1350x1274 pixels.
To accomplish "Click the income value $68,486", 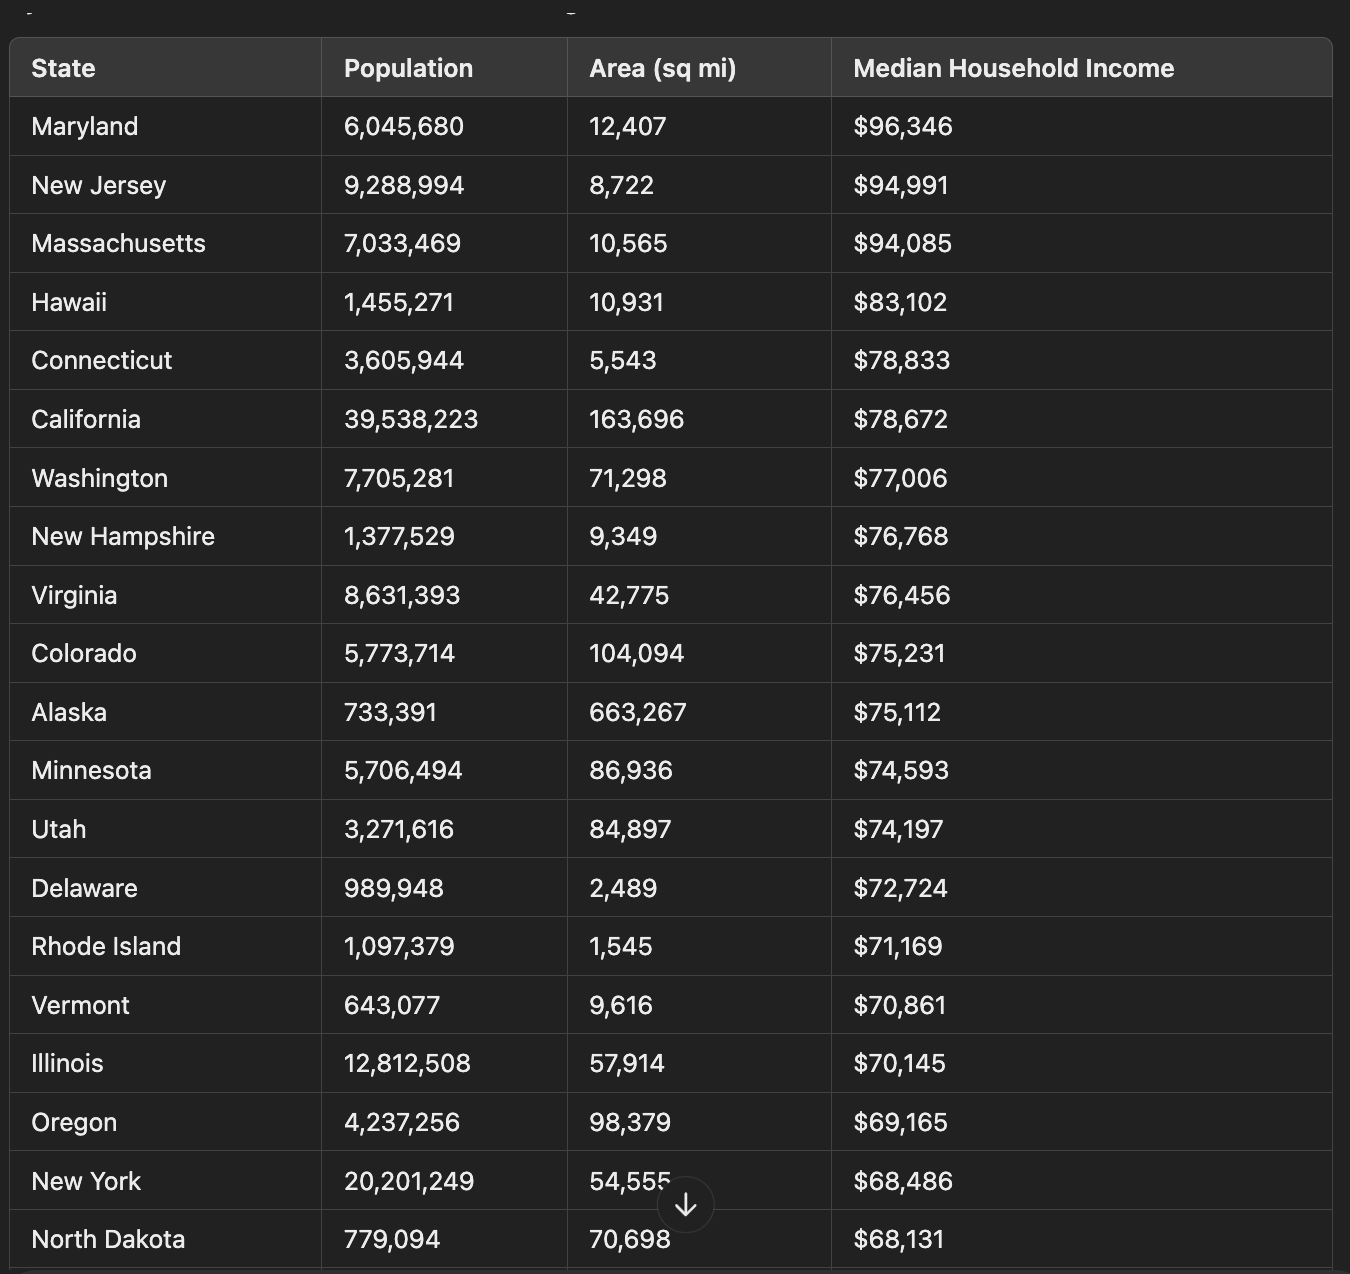I will click(x=903, y=1181).
